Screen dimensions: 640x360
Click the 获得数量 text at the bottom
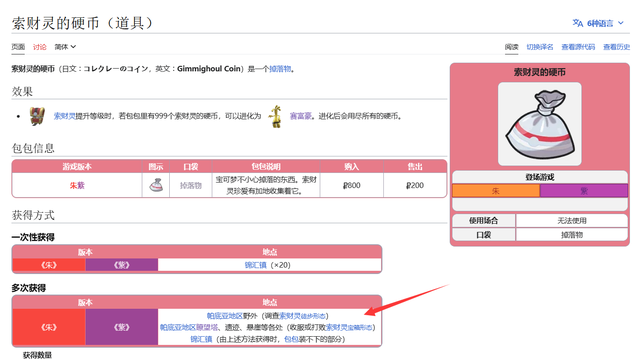pos(38,355)
